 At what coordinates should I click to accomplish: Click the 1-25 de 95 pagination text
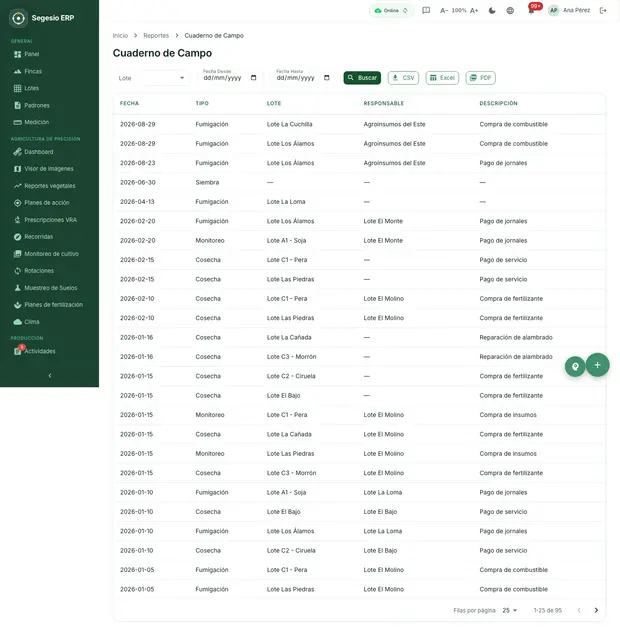(547, 610)
